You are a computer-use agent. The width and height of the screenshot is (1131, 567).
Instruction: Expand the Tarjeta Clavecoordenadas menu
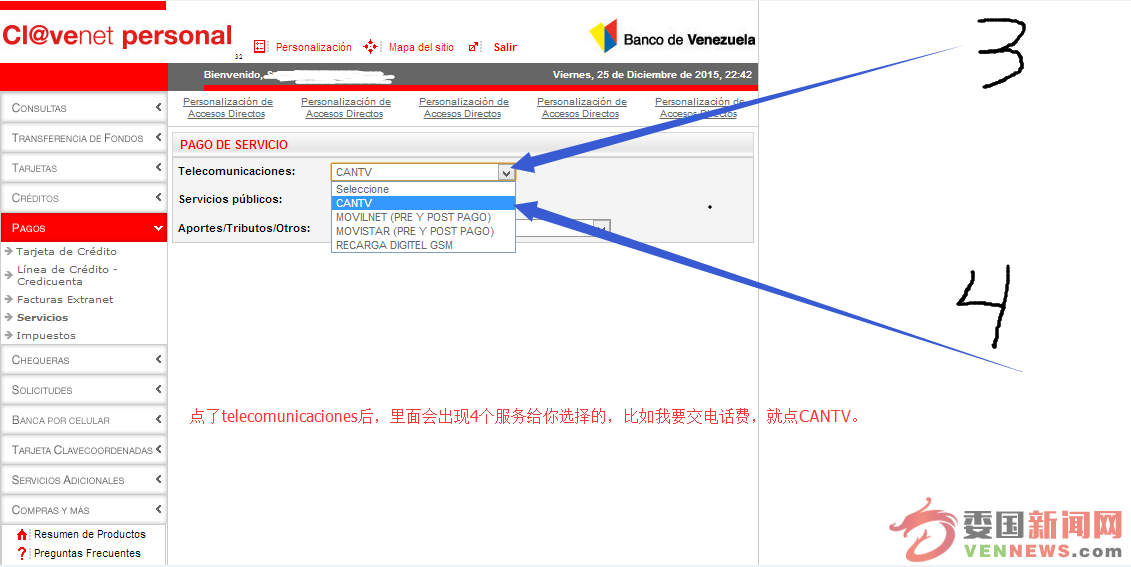point(84,450)
